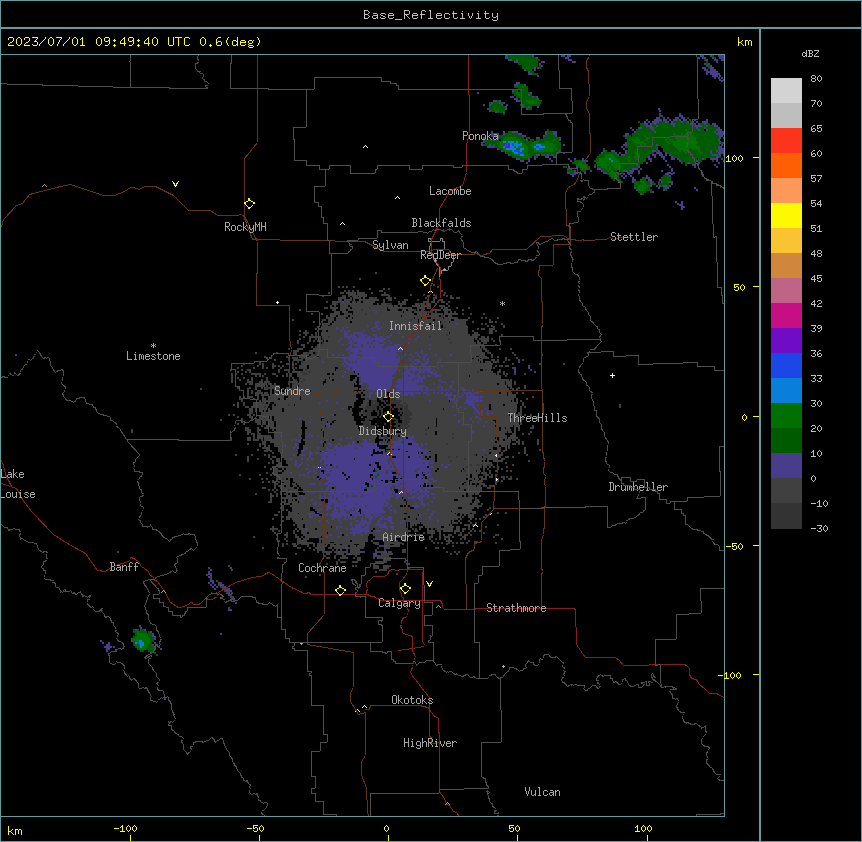Click the yellow diamond marker south of RedDeer
This screenshot has width=862, height=842.
click(425, 280)
